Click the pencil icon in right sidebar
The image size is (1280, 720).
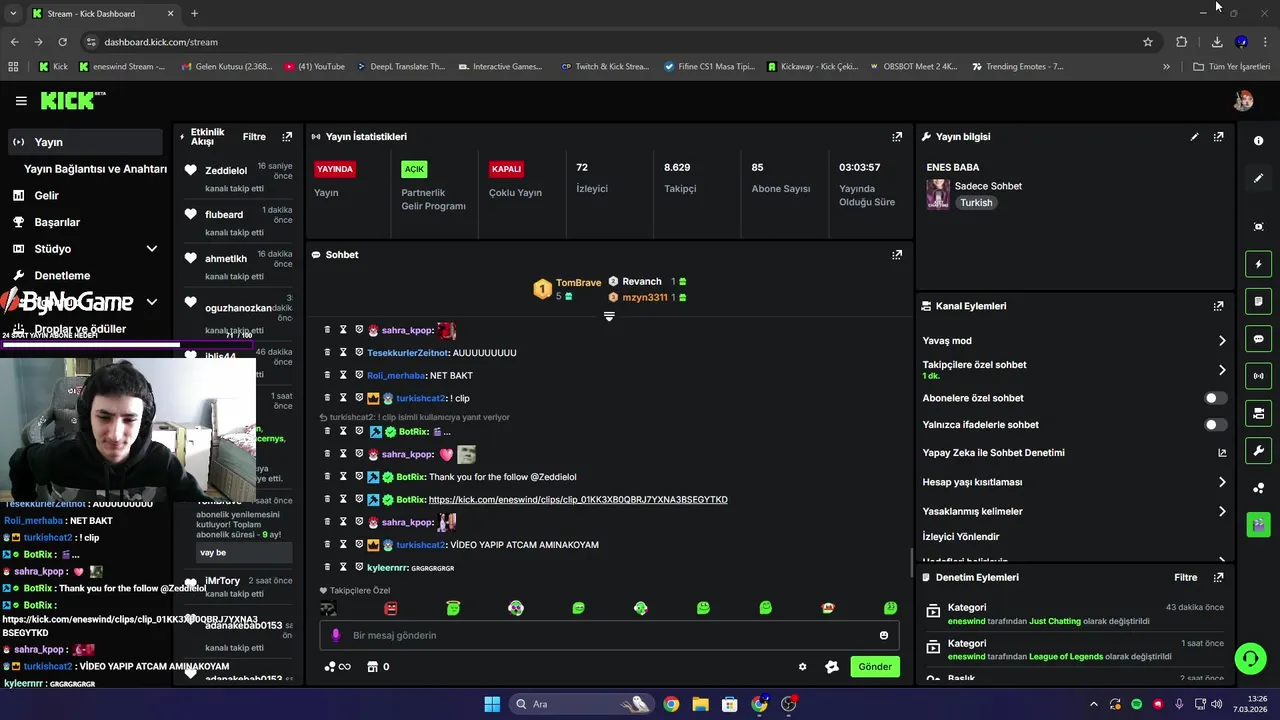point(1259,178)
